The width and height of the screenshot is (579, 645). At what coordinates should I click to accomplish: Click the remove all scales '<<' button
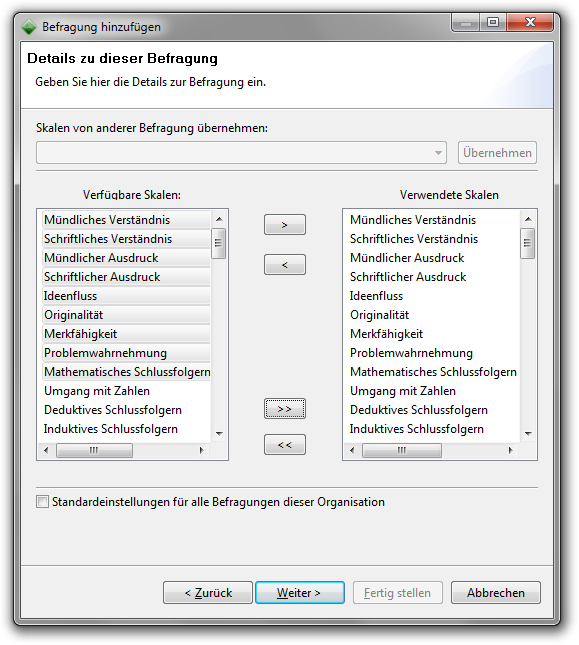point(285,444)
